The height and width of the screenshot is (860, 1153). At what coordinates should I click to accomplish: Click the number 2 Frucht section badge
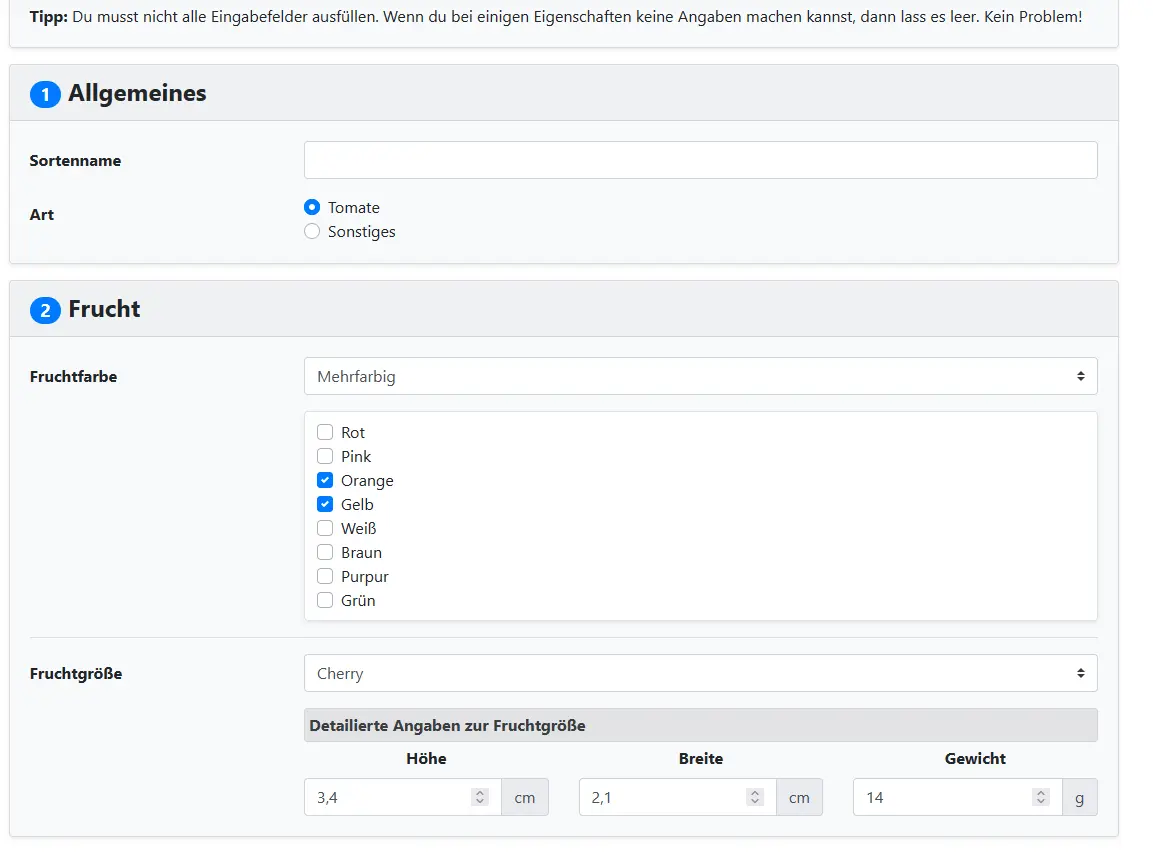pos(45,311)
